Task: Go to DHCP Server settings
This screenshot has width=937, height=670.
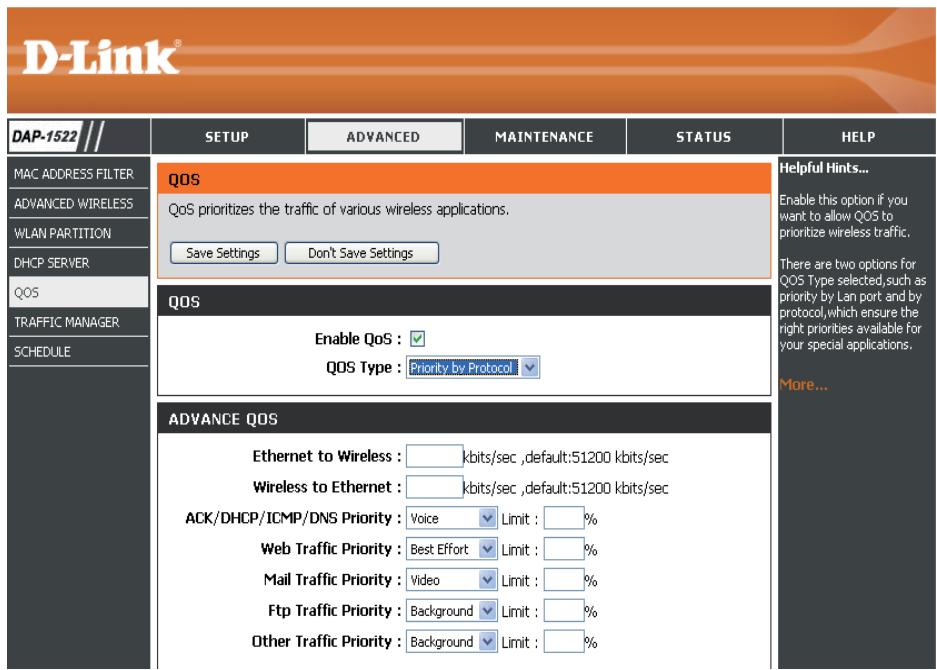Action: click(78, 263)
